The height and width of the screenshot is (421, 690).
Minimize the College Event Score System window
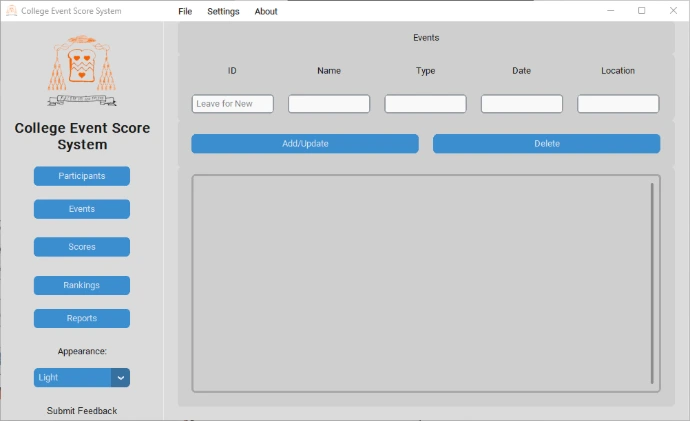(x=610, y=11)
